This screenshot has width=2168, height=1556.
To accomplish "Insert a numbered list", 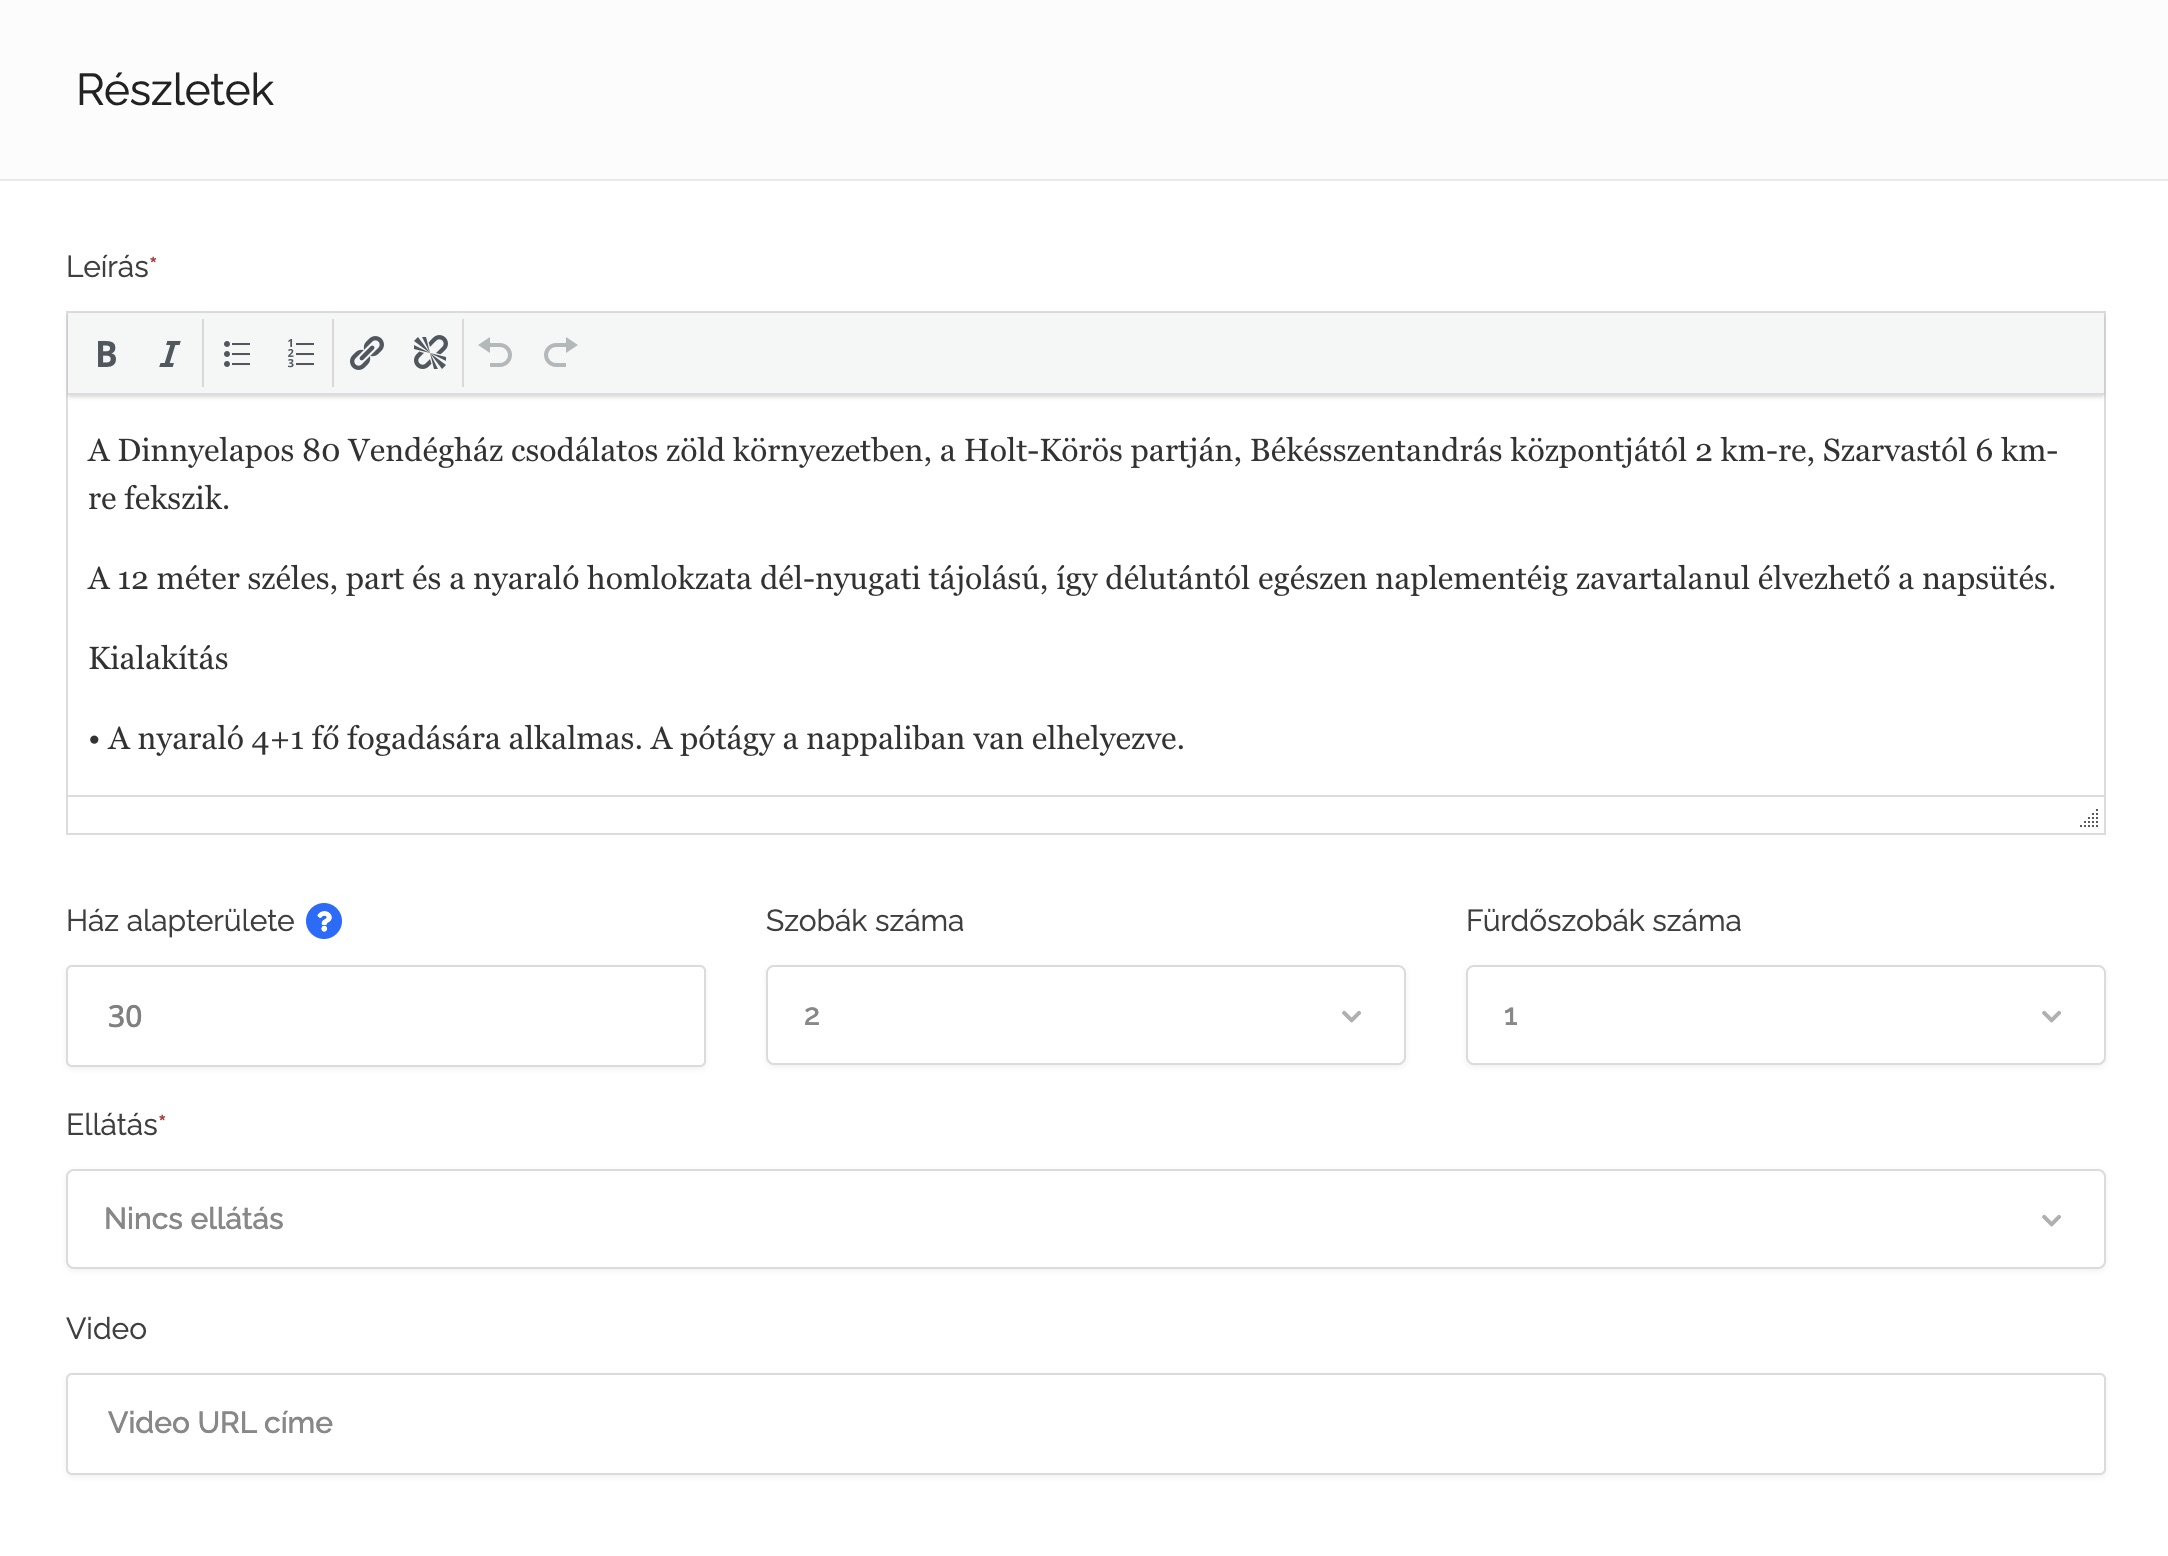I will pos(300,354).
